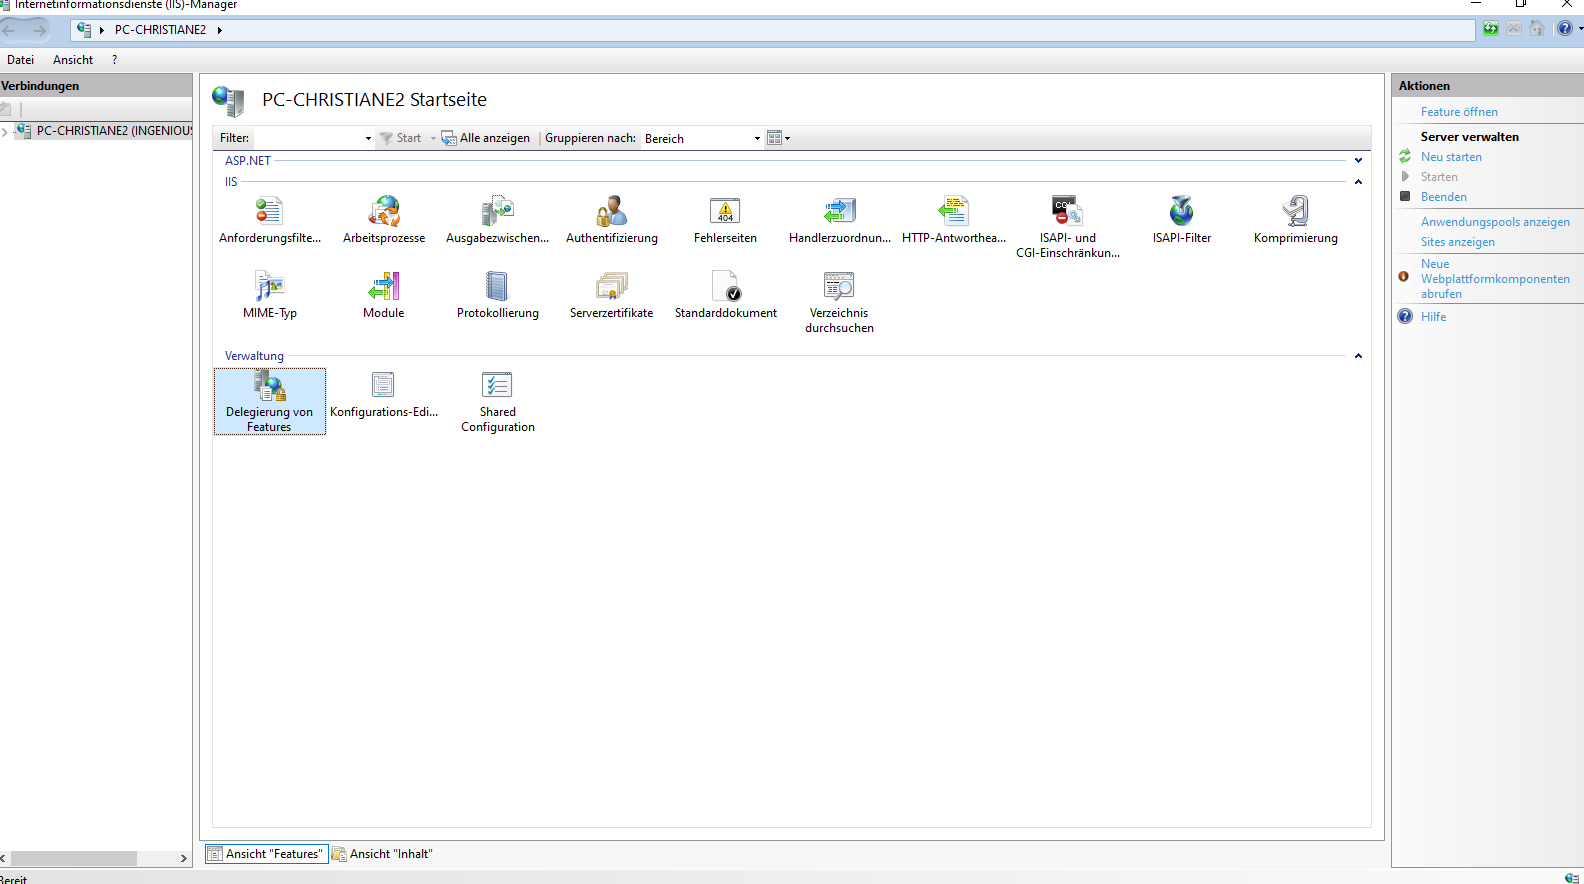Open Verzeichnis durchsuchen feature
1584x884 pixels.
pos(839,303)
